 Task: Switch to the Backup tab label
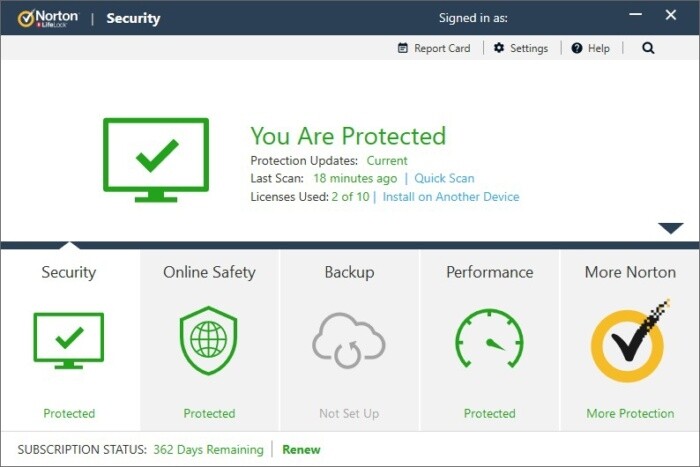(349, 272)
